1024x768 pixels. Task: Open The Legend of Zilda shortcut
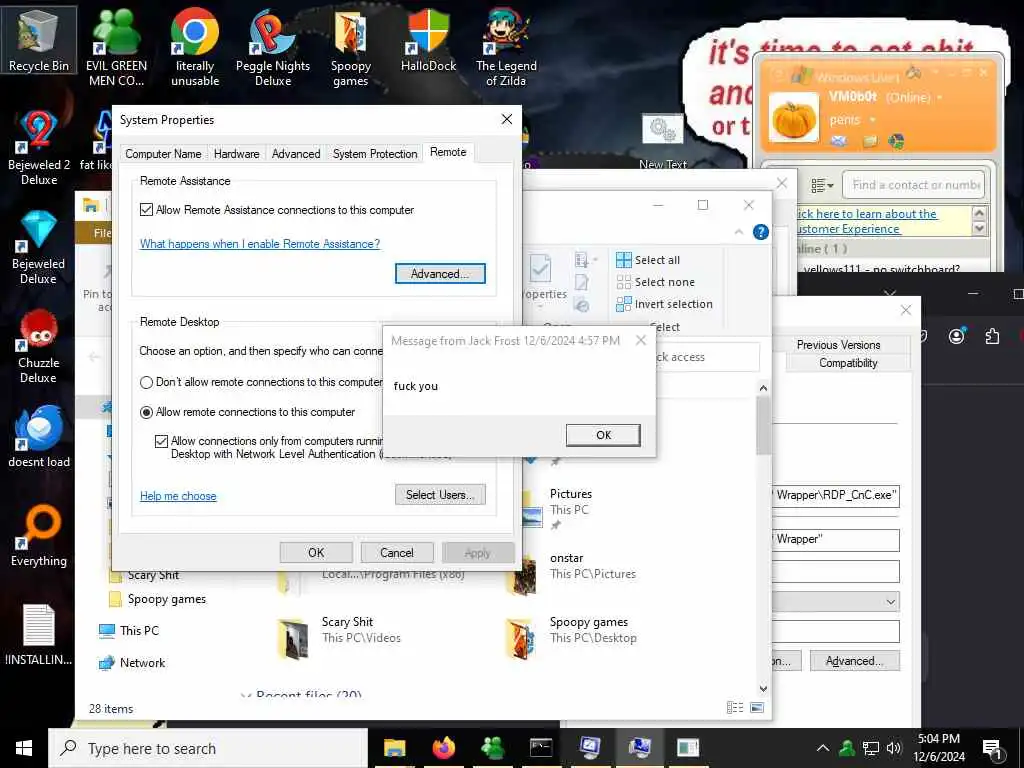pos(506,47)
